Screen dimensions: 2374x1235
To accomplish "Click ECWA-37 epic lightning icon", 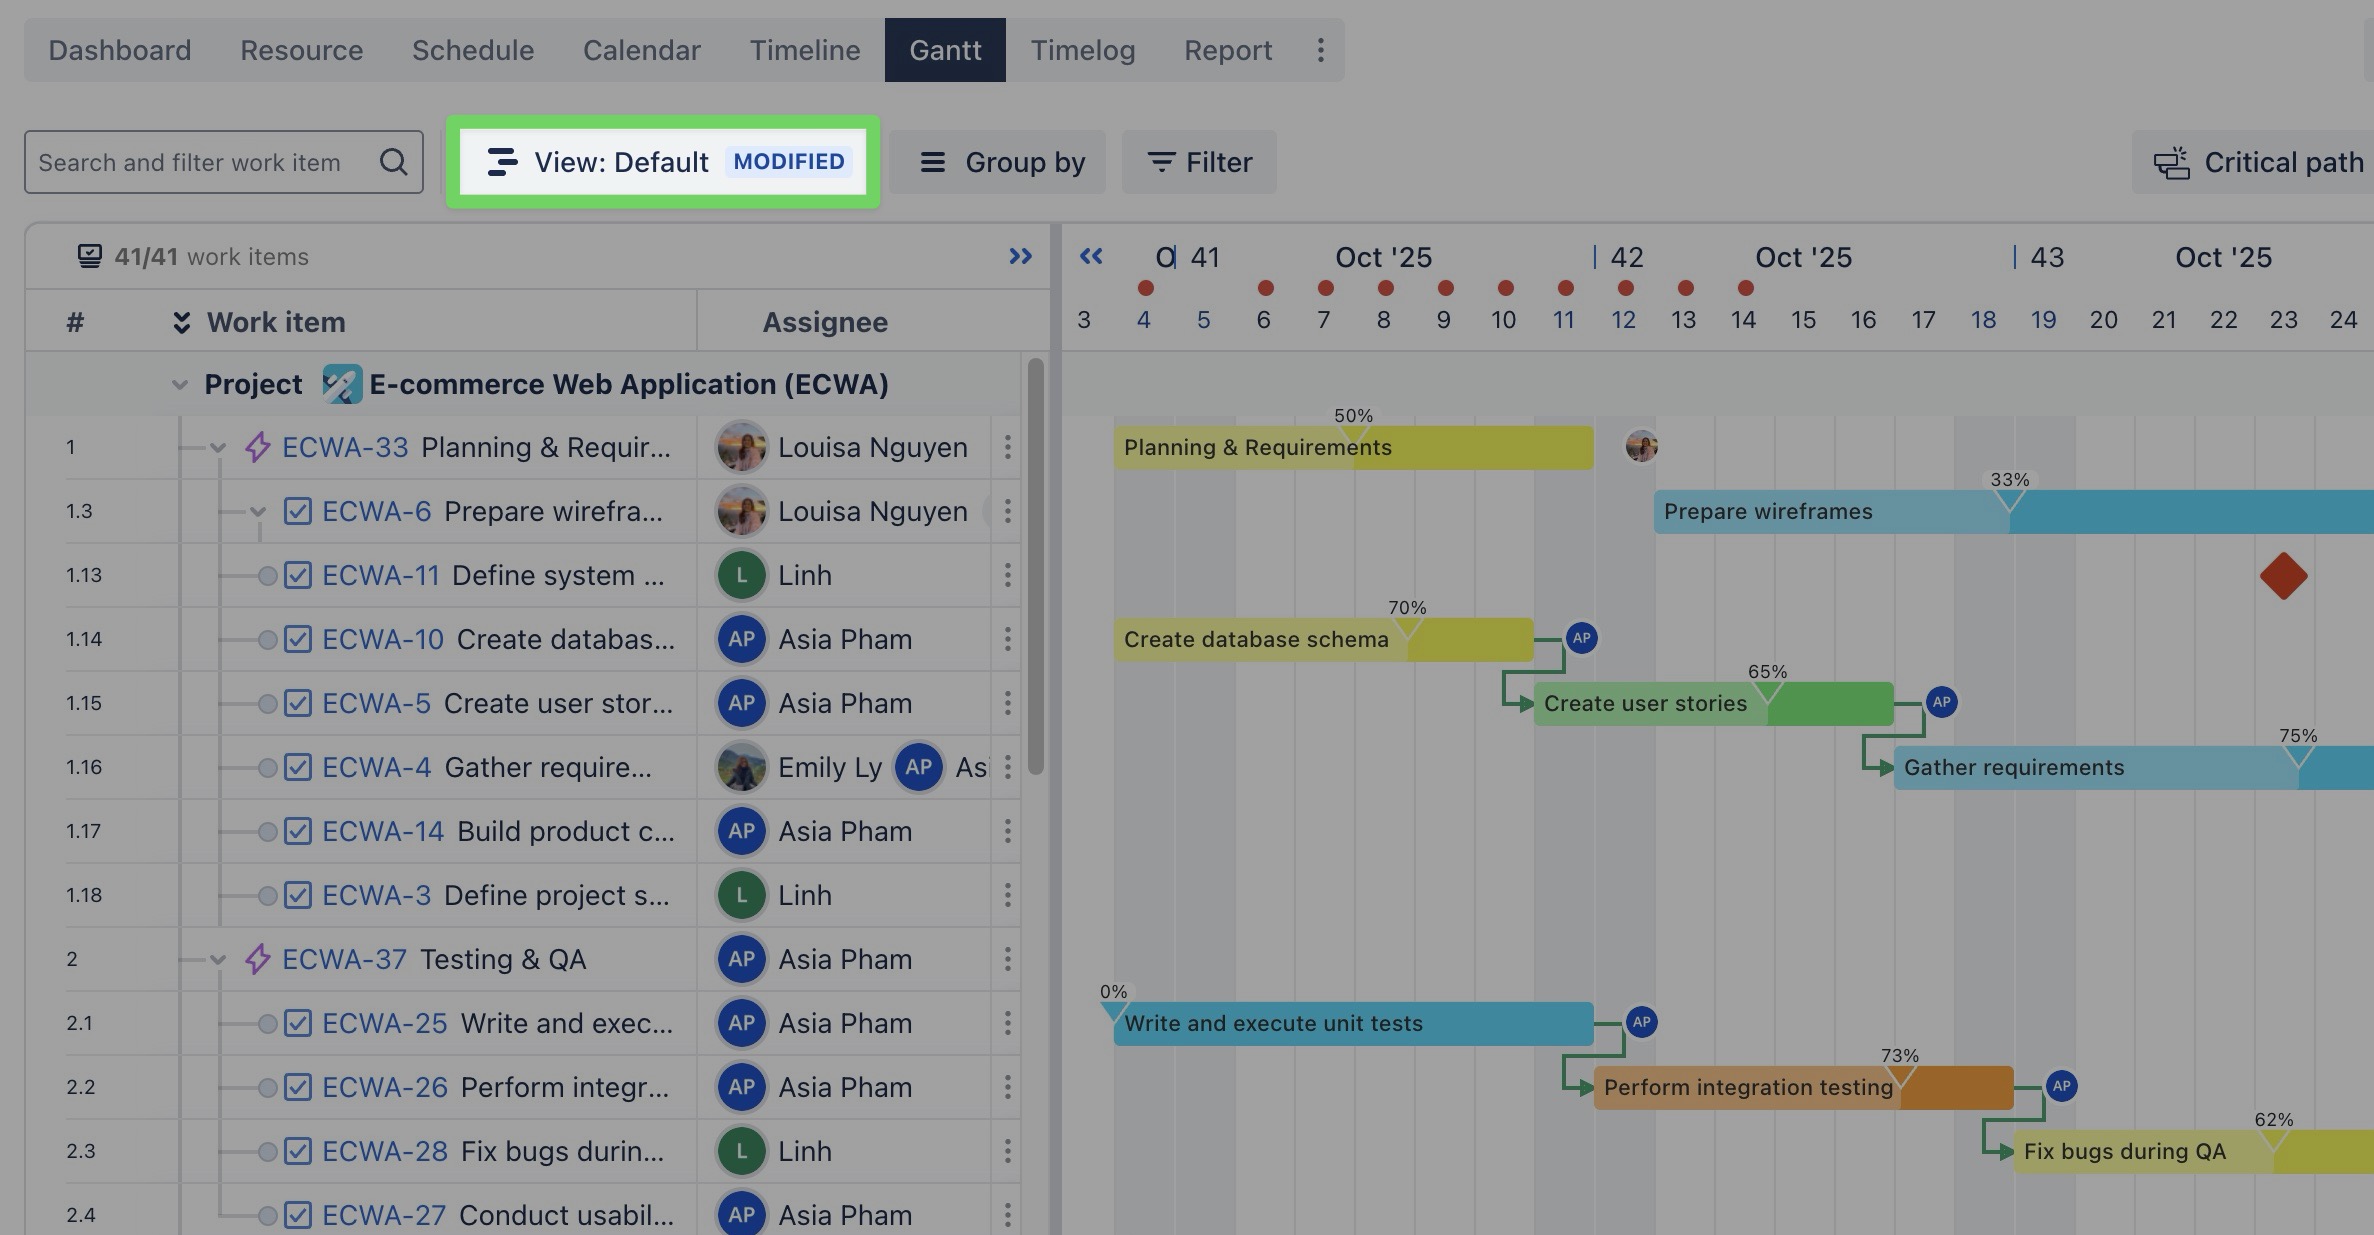I will click(258, 959).
